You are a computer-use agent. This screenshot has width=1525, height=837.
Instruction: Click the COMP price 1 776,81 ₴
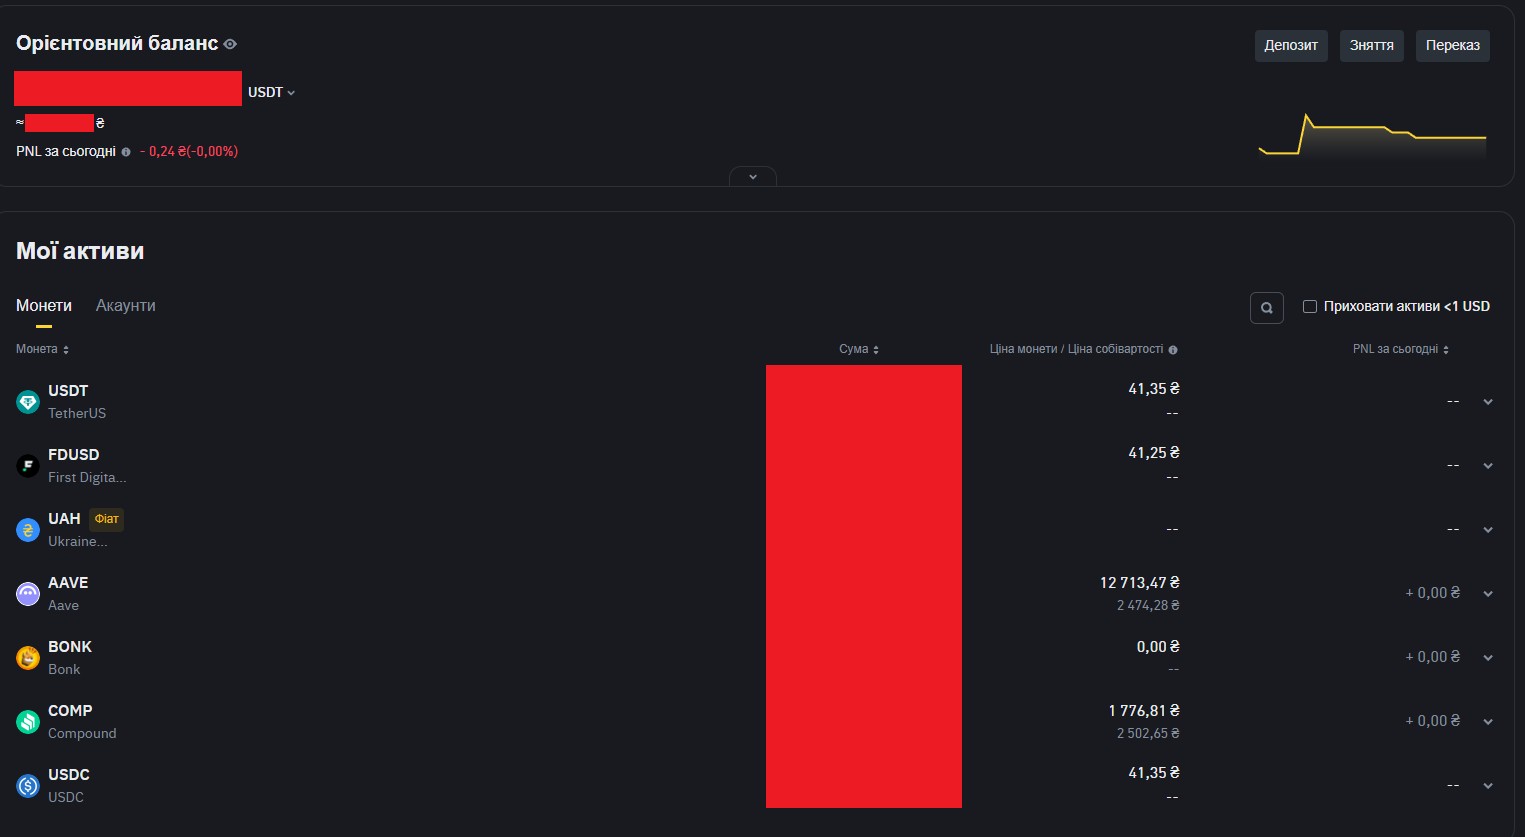tap(1144, 710)
